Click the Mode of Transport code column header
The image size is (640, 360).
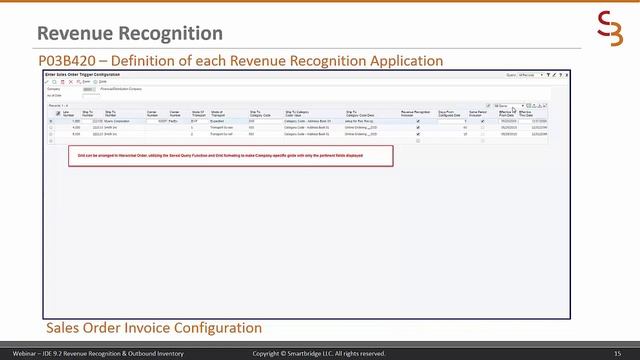click(200, 113)
